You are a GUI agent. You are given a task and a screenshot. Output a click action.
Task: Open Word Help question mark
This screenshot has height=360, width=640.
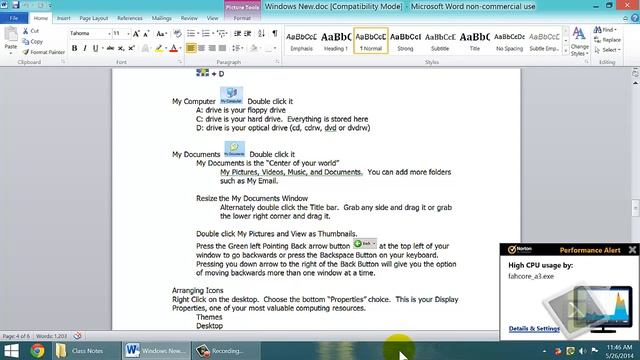(635, 18)
